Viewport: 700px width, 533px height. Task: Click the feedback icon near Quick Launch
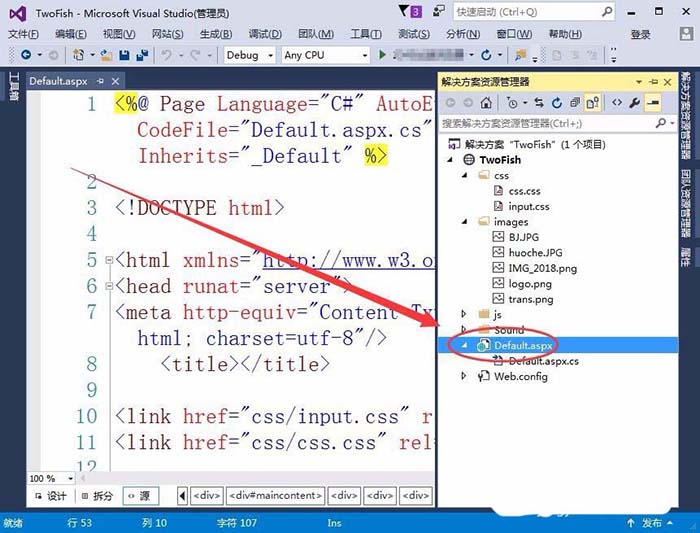click(439, 11)
